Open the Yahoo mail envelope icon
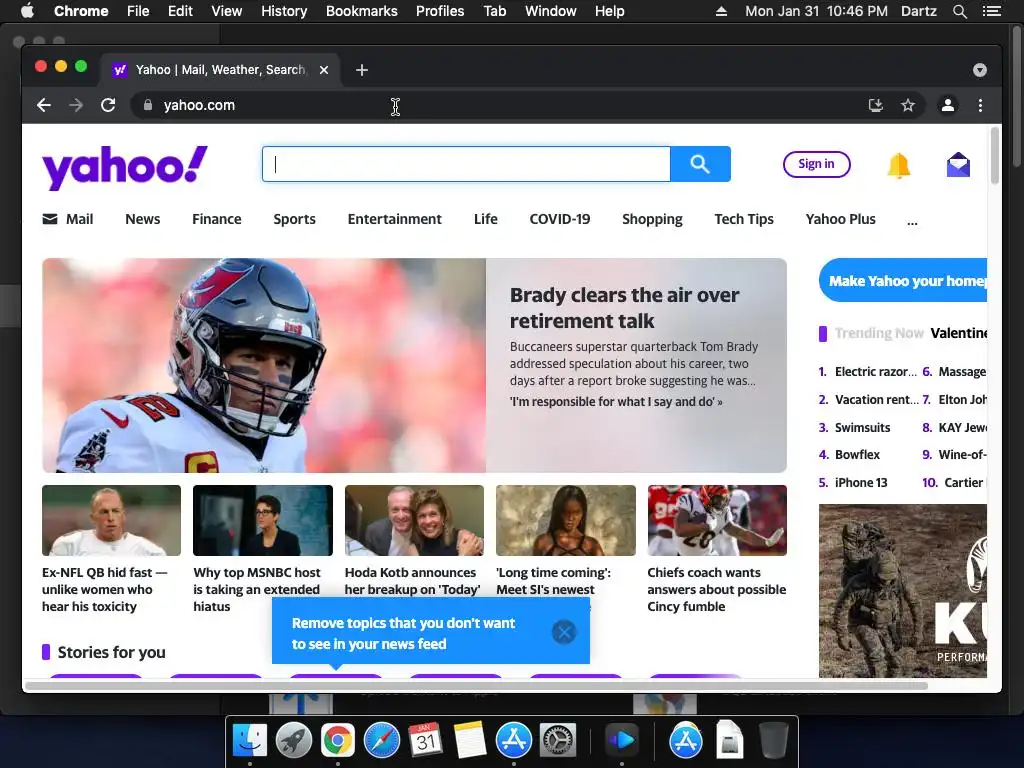Viewport: 1024px width, 768px height. click(x=958, y=165)
